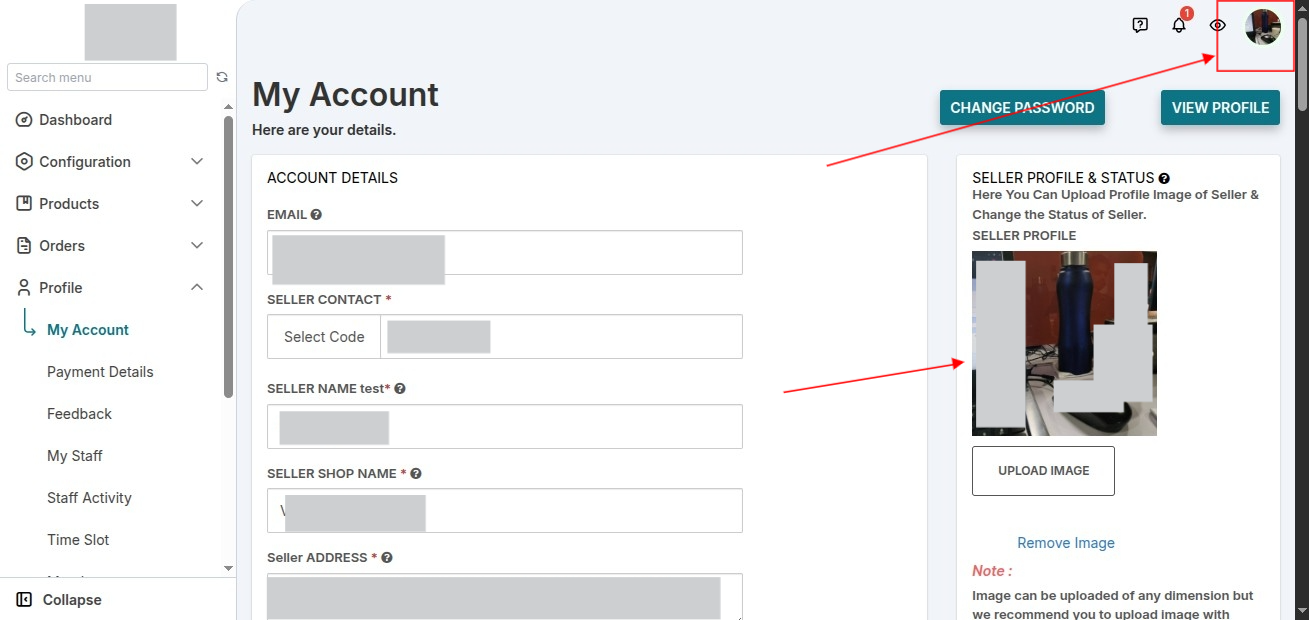Focus the Search menu input field
1309x620 pixels.
click(107, 77)
